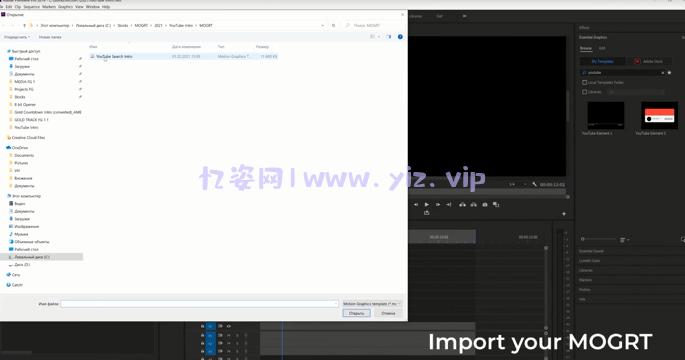Open the monitor settings wrench icon

[x=534, y=184]
